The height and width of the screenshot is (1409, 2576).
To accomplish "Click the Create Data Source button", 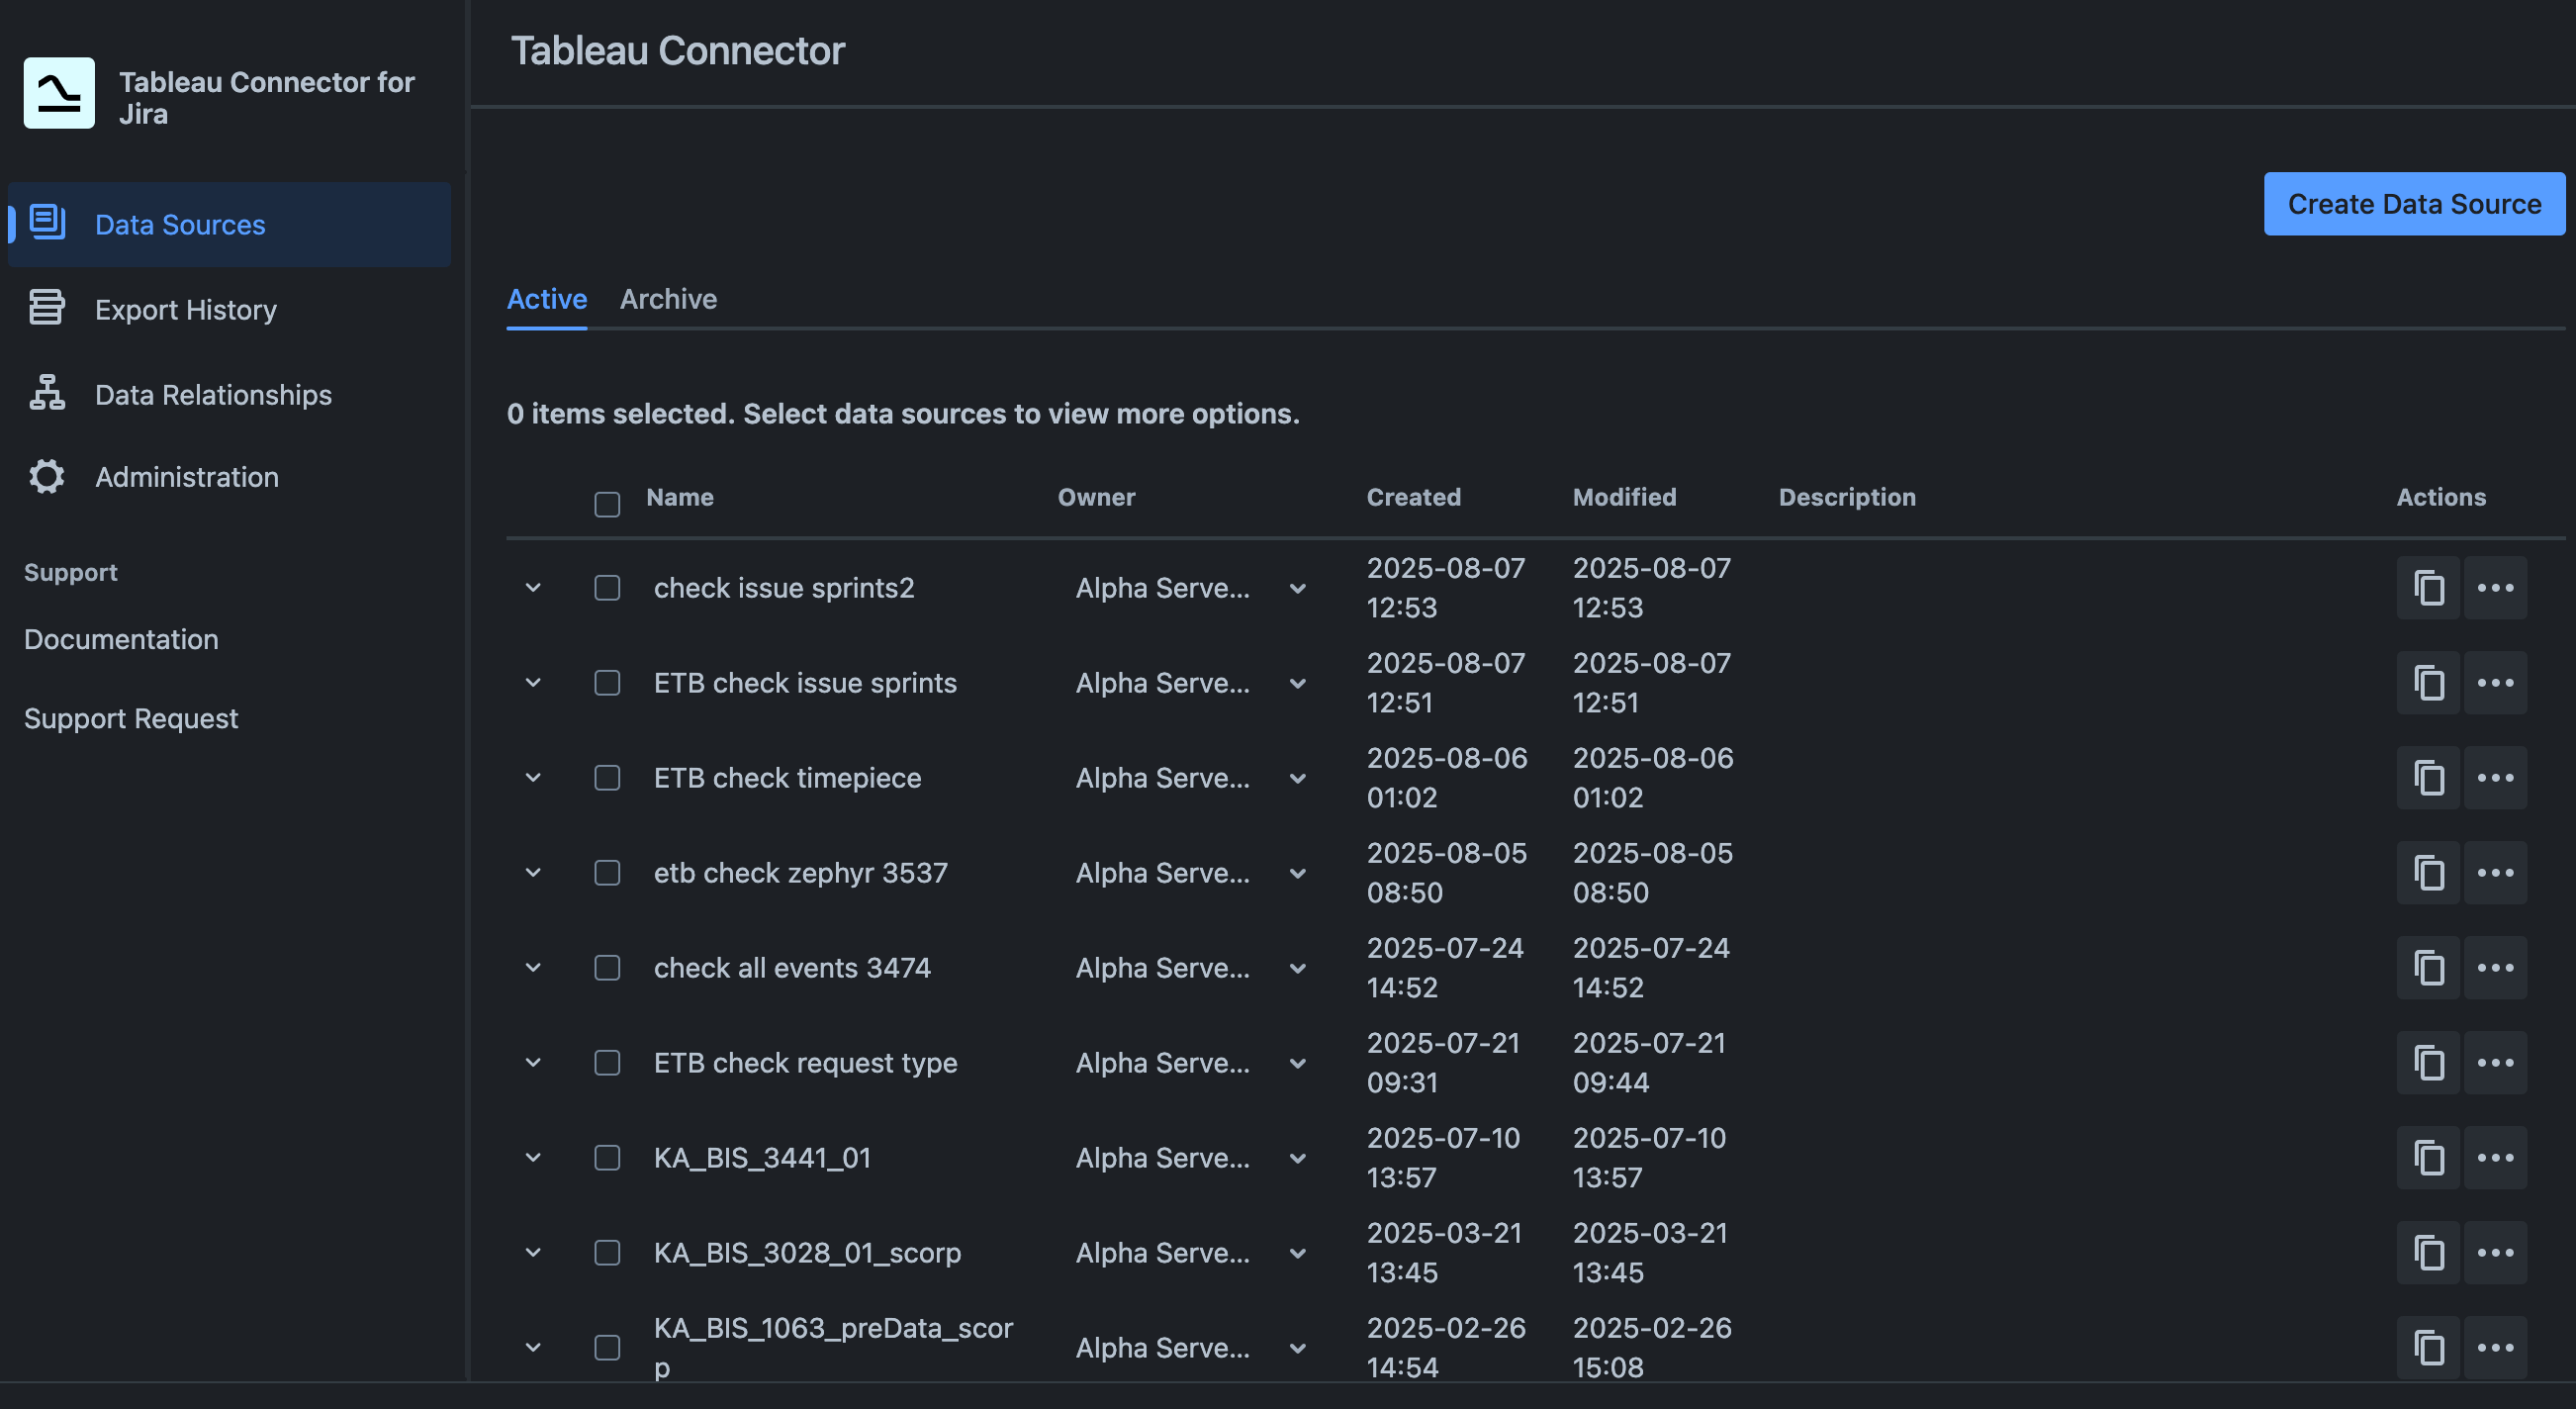I will coord(2413,203).
